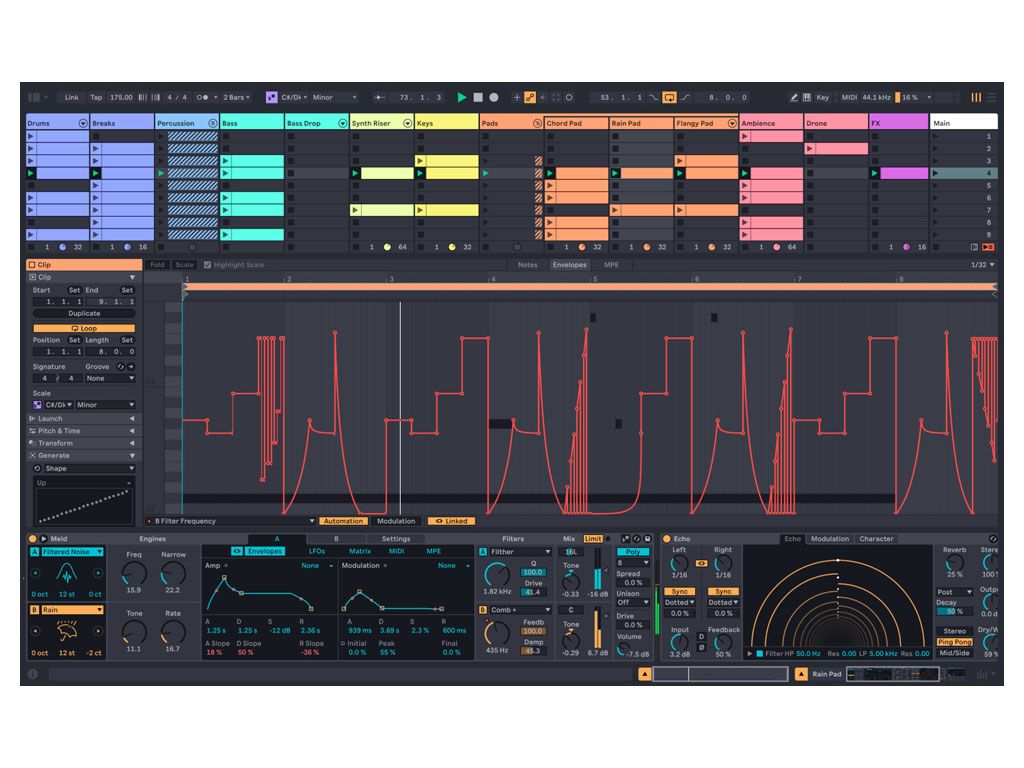Image resolution: width=1024 pixels, height=768 pixels.
Task: Click the Tap tempo button
Action: (96, 97)
